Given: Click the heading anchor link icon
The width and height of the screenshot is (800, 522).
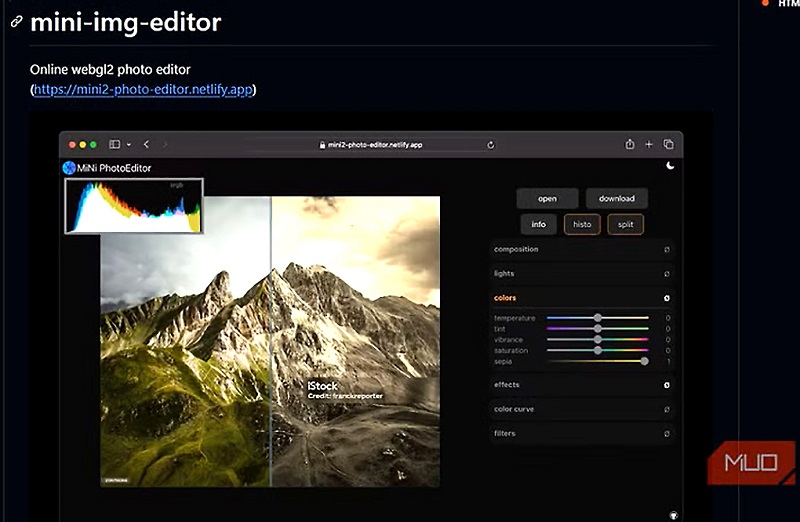Looking at the screenshot, I should click(x=16, y=21).
